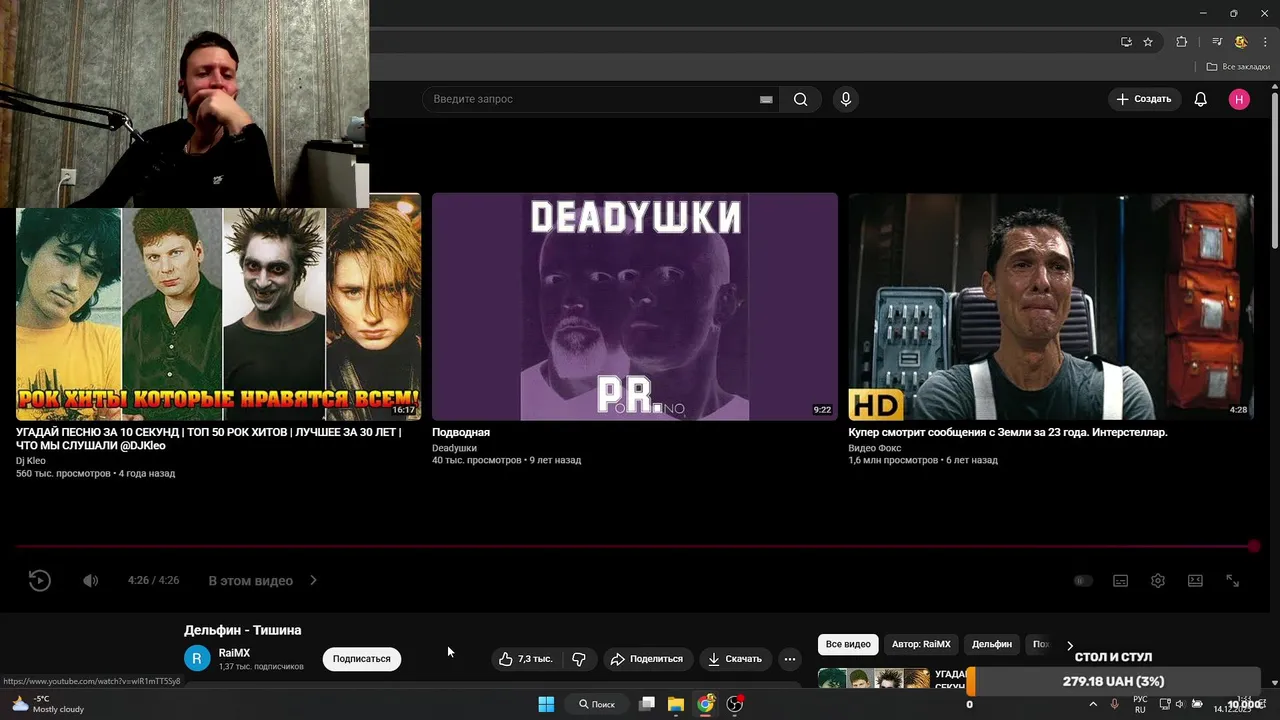Screen dimensions: 1280x720
Task: Open the pink 'H' account avatar menu
Action: [x=1239, y=99]
